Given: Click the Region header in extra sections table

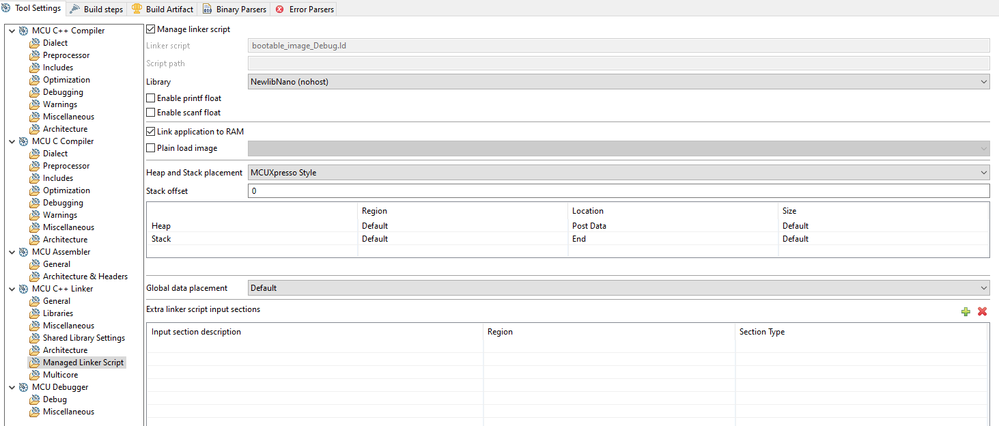Looking at the screenshot, I should click(x=500, y=332).
